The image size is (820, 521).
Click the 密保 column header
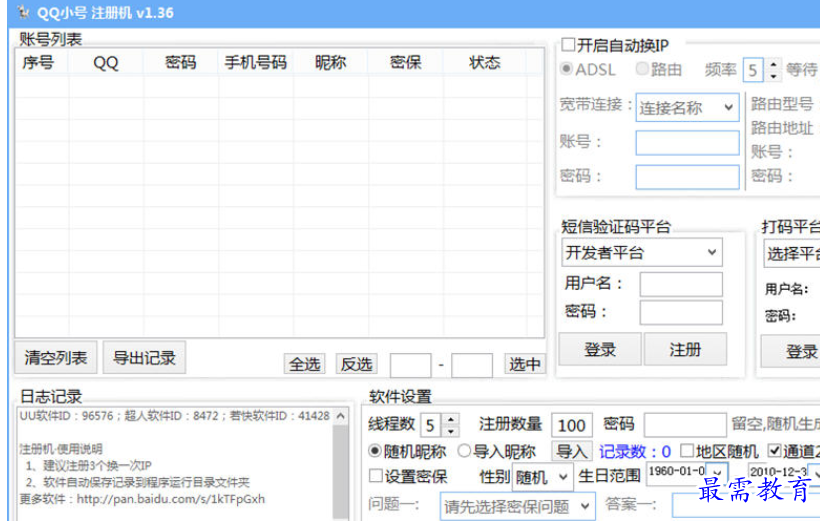point(405,63)
